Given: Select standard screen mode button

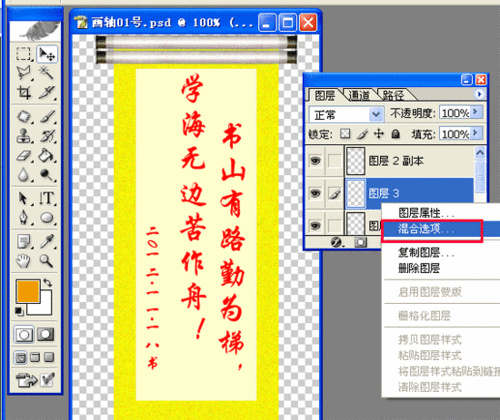Looking at the screenshot, I should 21,358.
